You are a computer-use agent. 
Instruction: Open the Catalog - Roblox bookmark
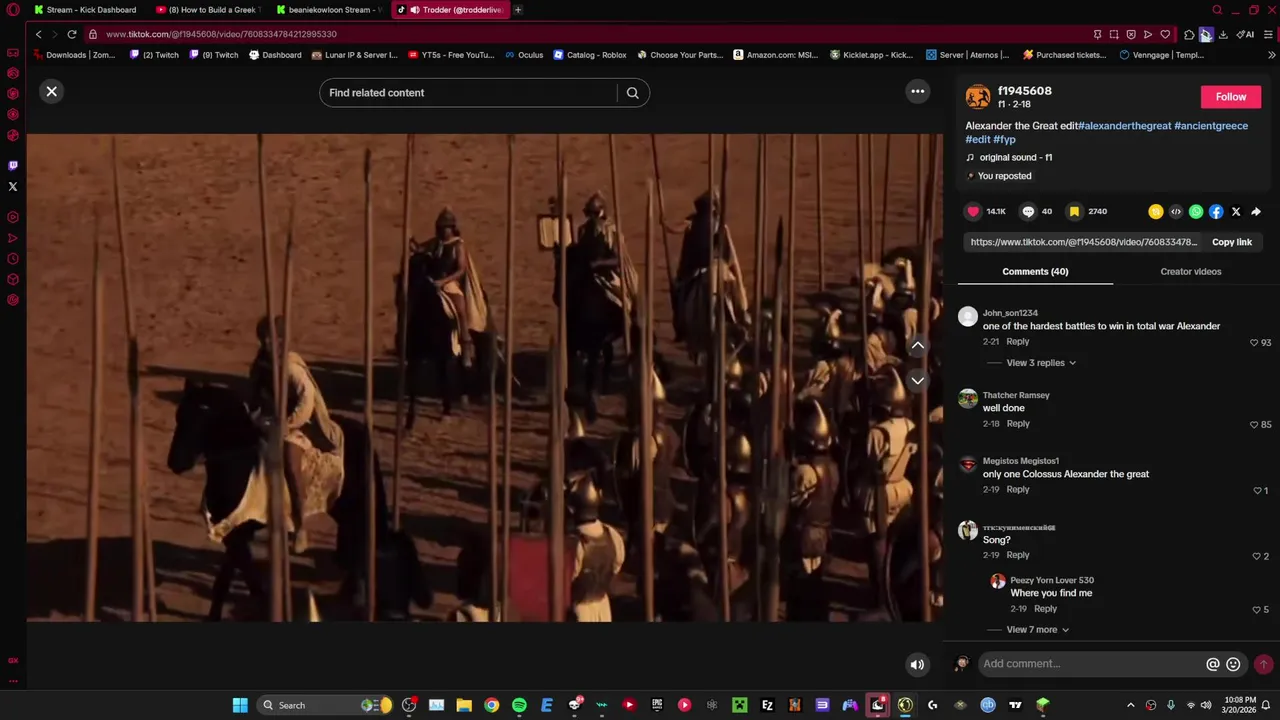click(590, 55)
